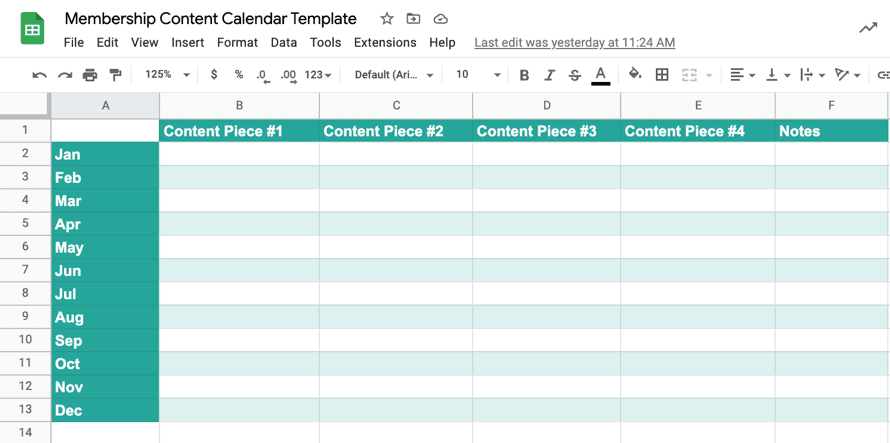The width and height of the screenshot is (890, 443).
Task: Open the fill color paint bucket
Action: click(x=635, y=75)
